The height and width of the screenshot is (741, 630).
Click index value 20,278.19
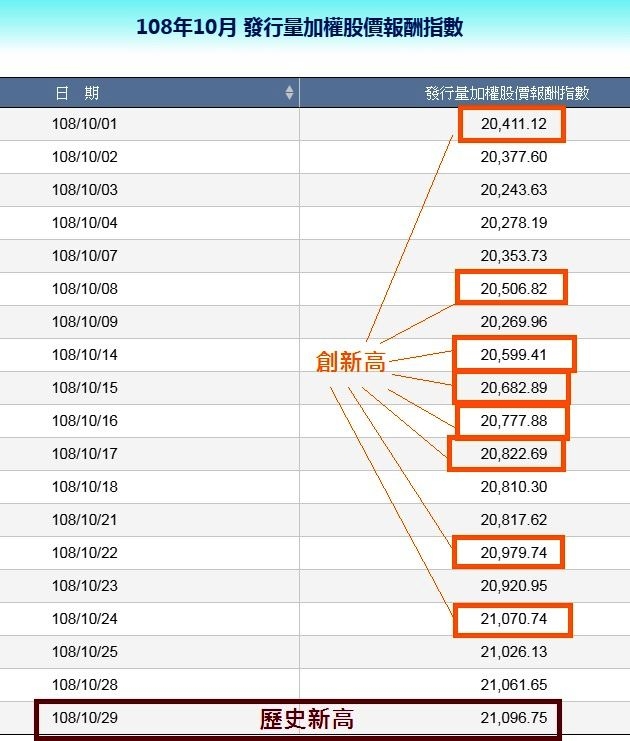514,223
